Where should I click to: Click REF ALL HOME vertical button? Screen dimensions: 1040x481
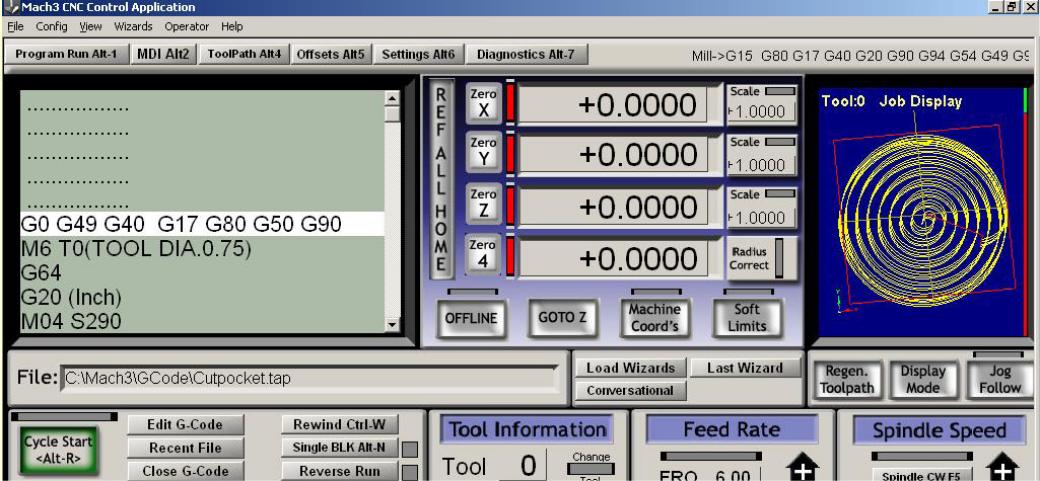pyautogui.click(x=440, y=180)
